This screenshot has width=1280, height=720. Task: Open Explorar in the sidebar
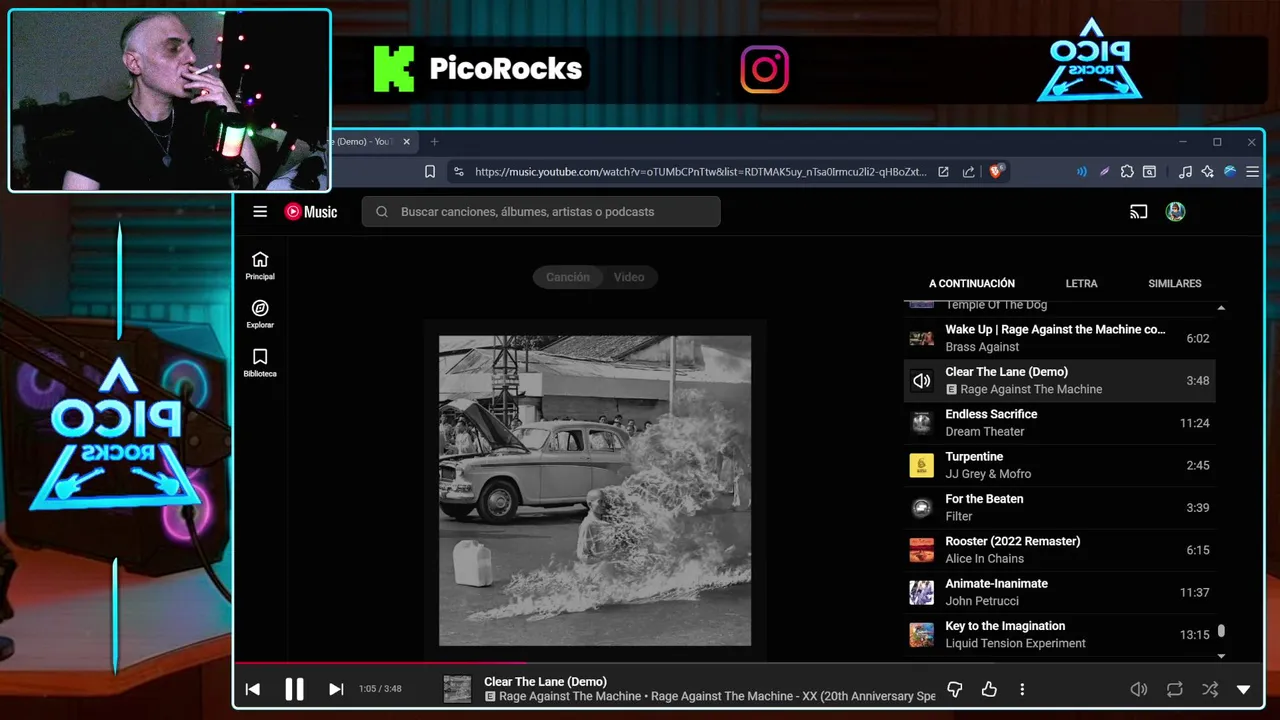pyautogui.click(x=260, y=314)
